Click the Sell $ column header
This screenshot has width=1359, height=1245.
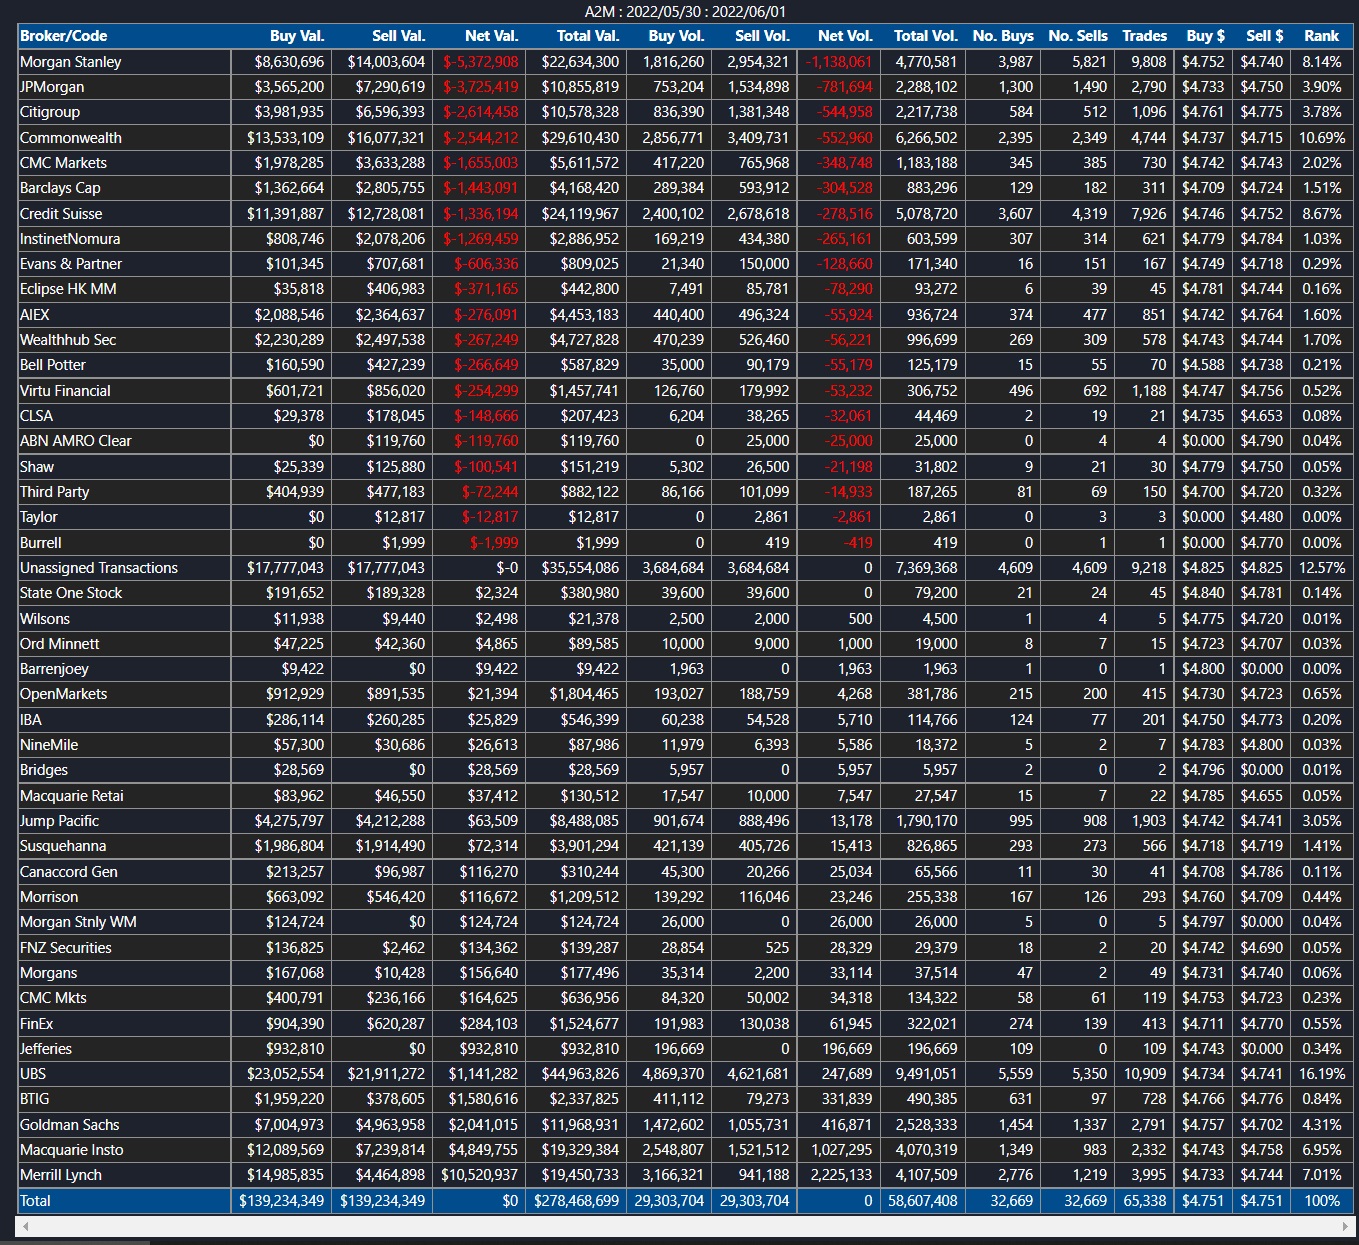pyautogui.click(x=1265, y=36)
